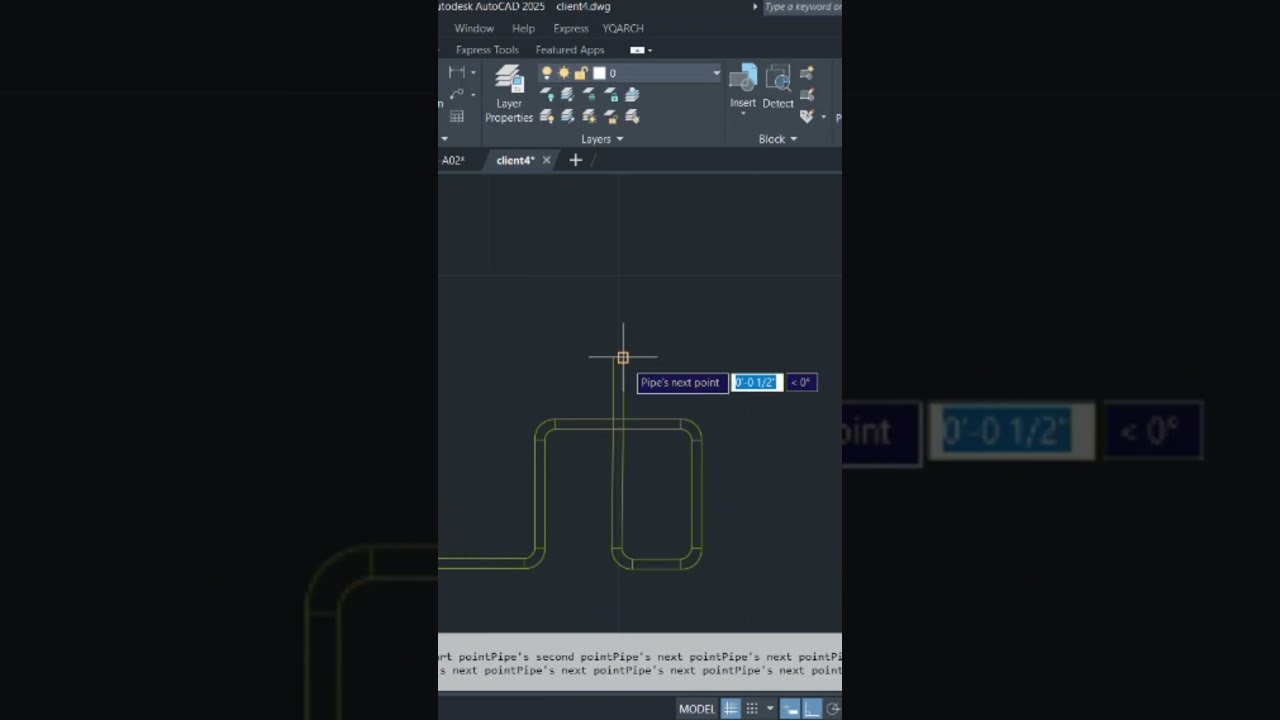Viewport: 1280px width, 720px height.
Task: Click the Thaw All Layers icon
Action: coord(589,117)
